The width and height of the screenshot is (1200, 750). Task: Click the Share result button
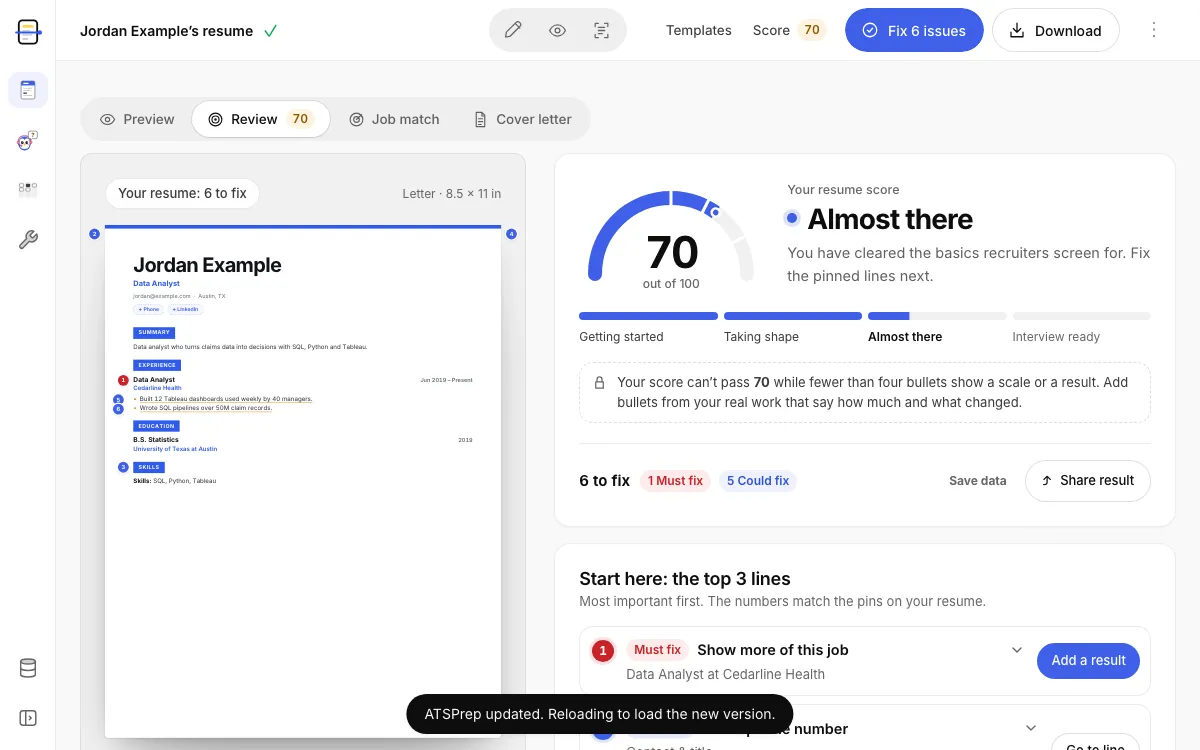(1088, 481)
